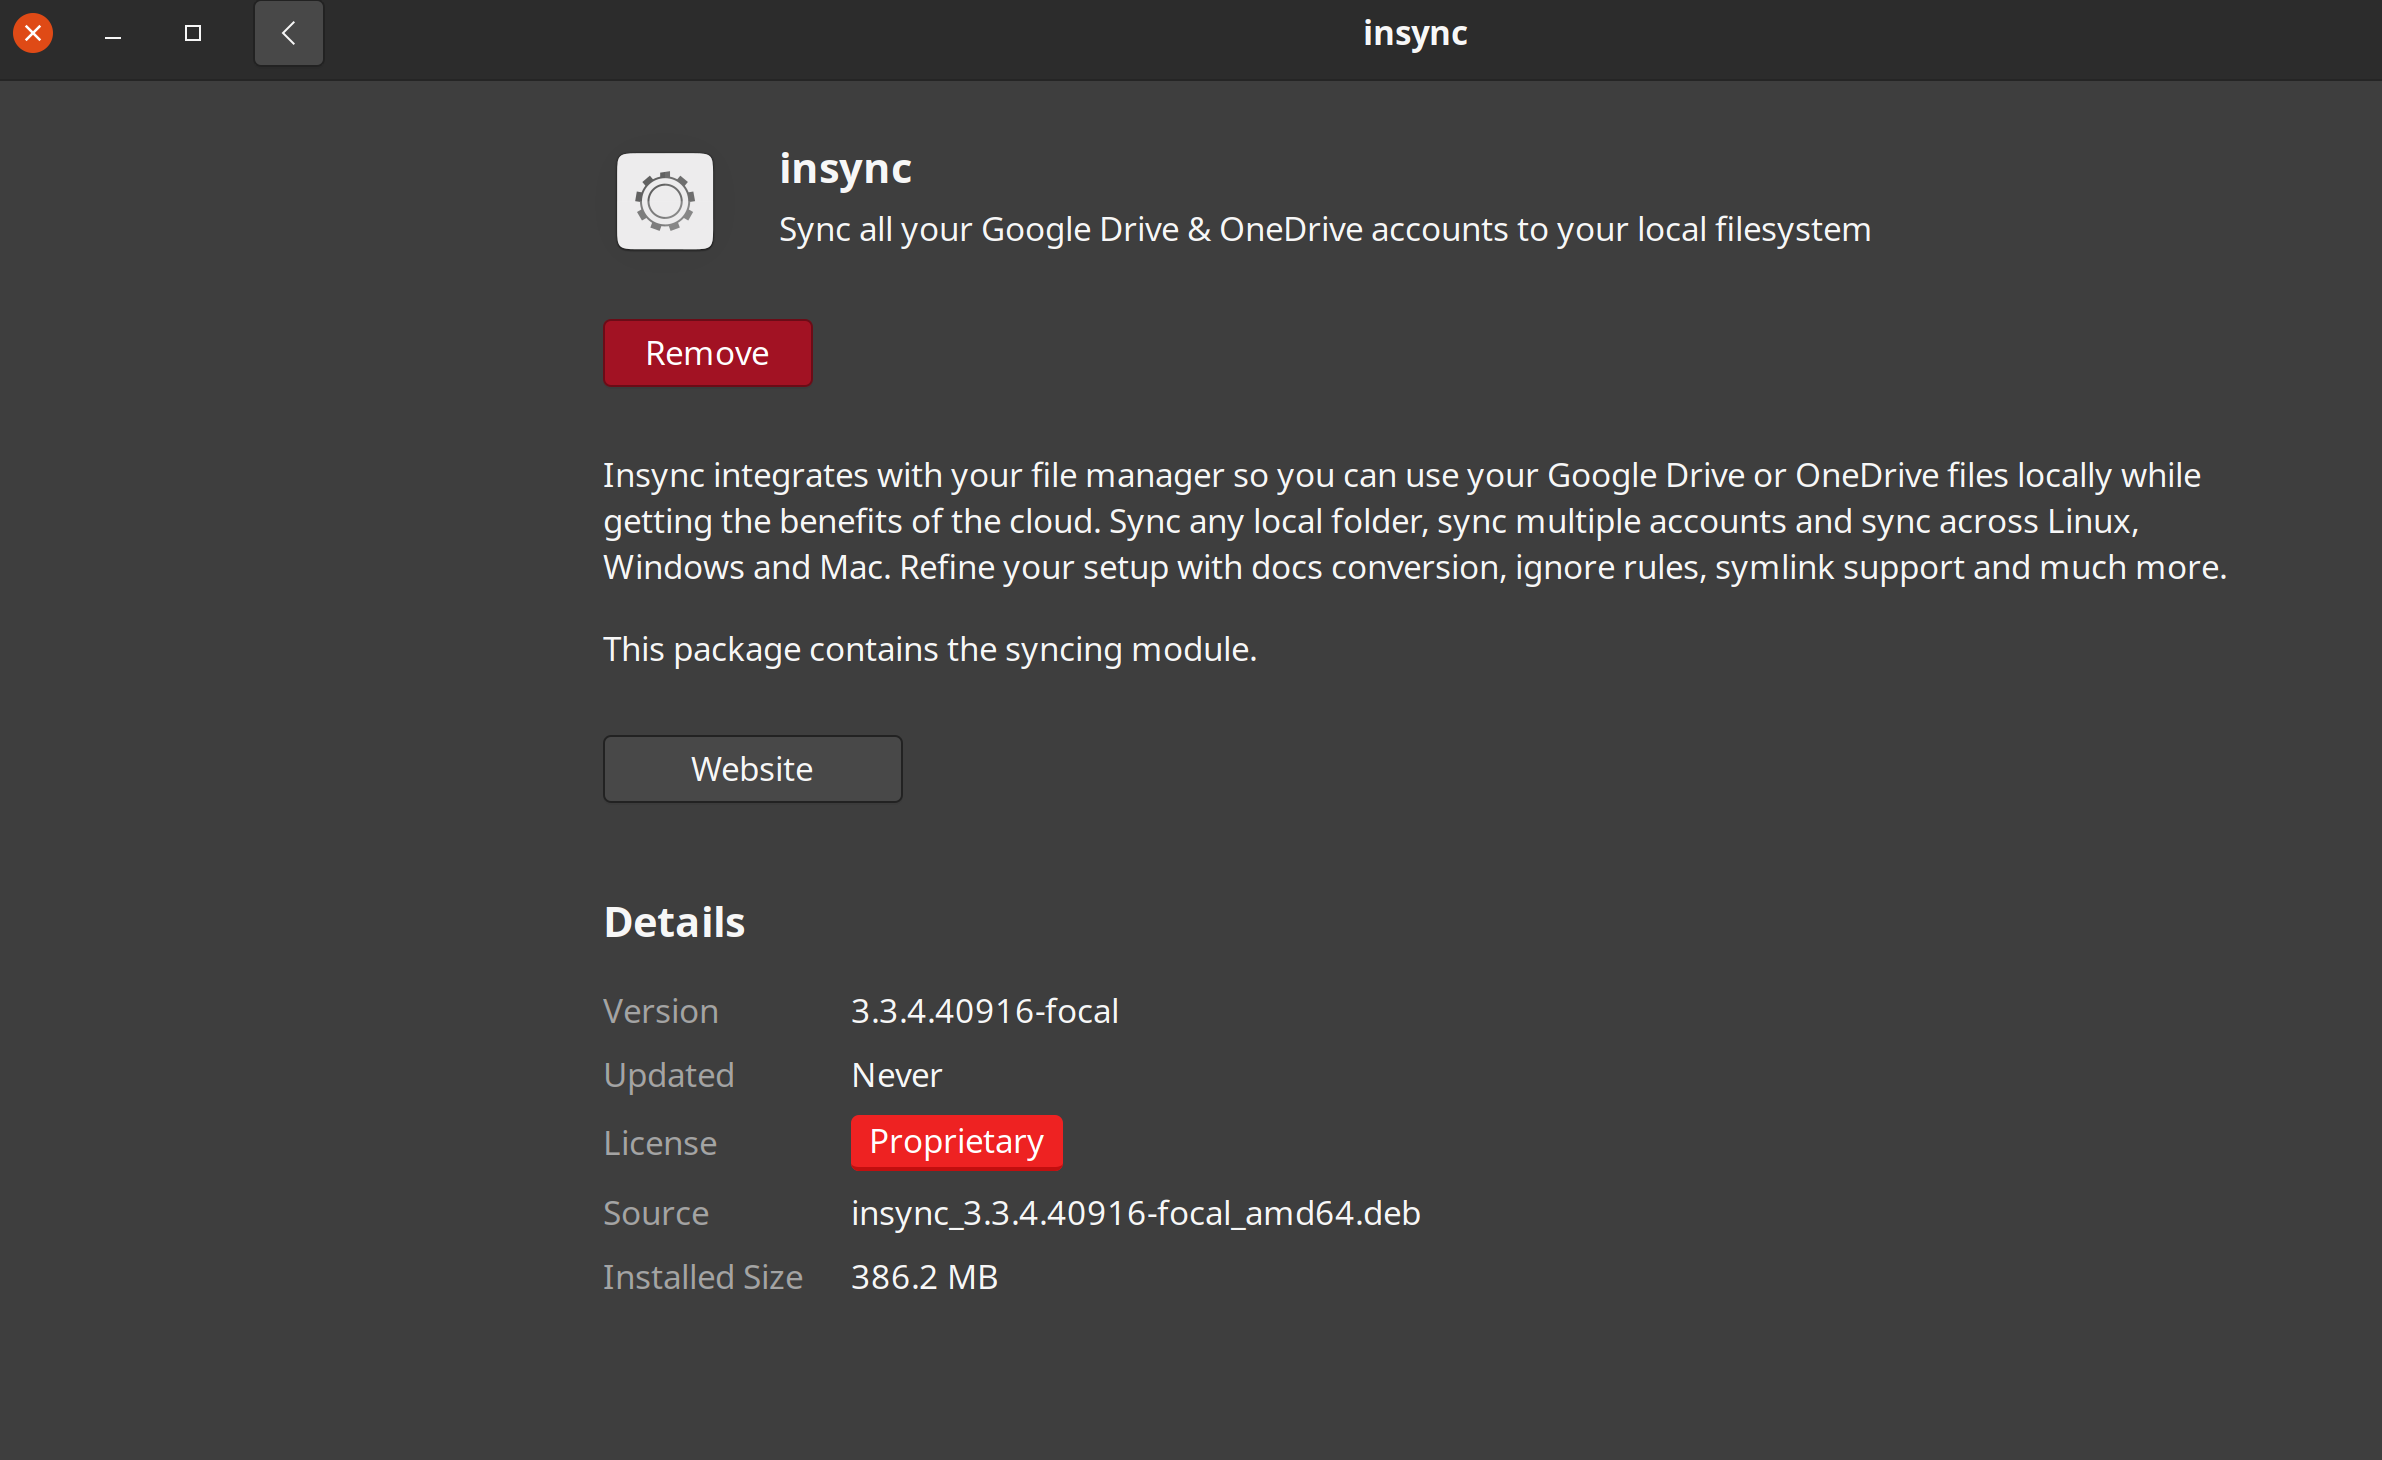Click the License row label
The image size is (2382, 1460).
pyautogui.click(x=660, y=1142)
